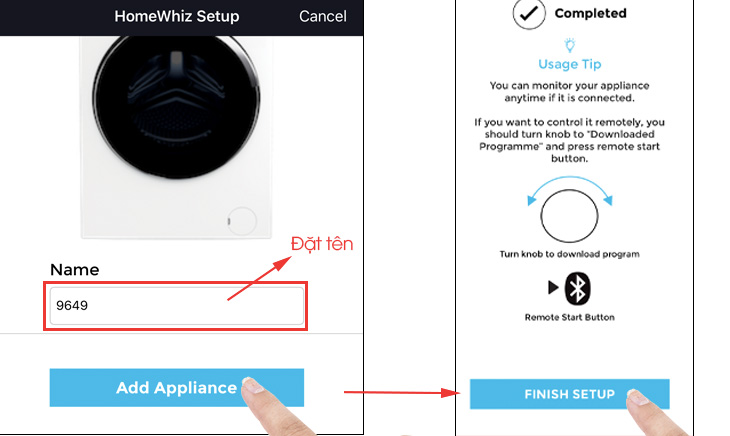
Task: Click the Usage Tip heading text
Action: 570,64
